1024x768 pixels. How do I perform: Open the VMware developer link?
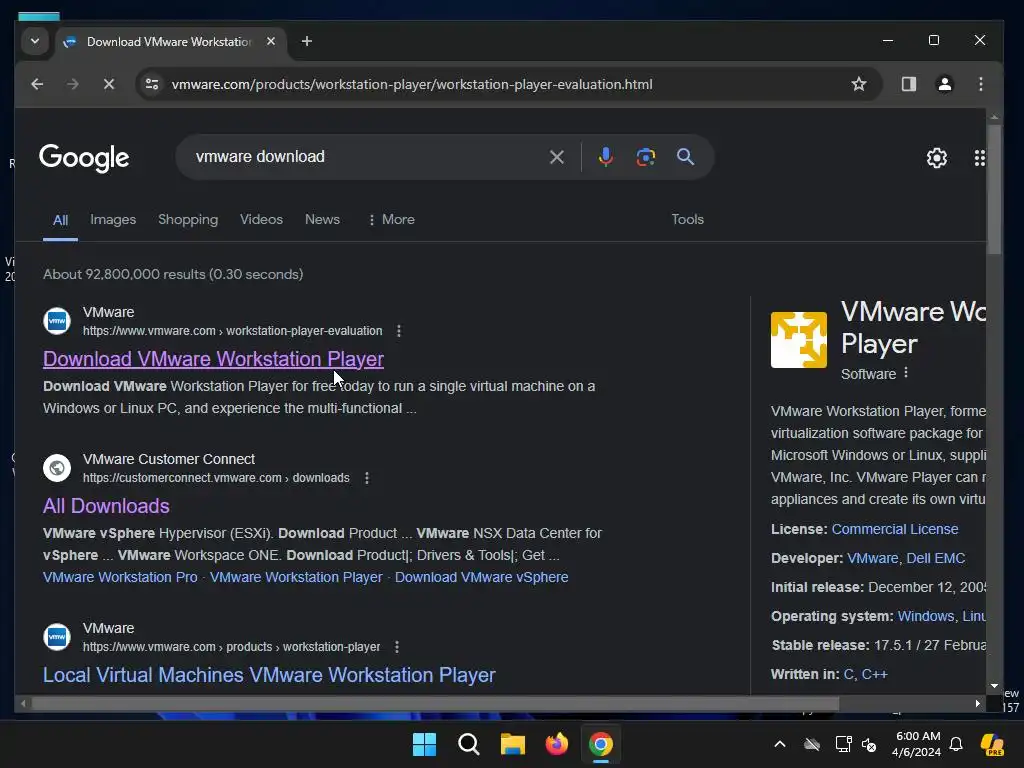coord(872,558)
